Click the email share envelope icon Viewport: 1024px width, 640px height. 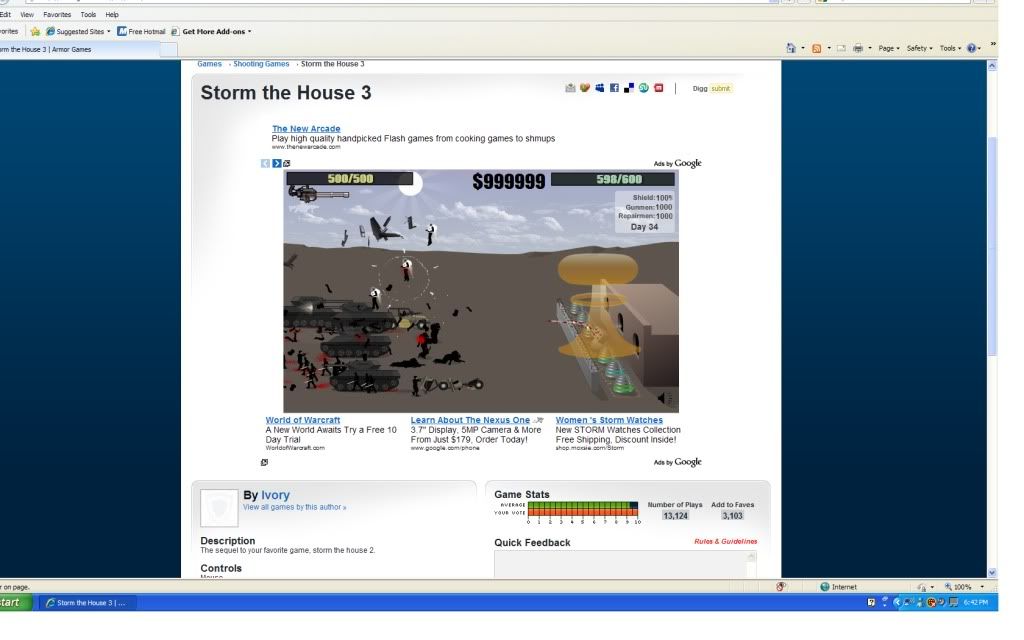[570, 88]
